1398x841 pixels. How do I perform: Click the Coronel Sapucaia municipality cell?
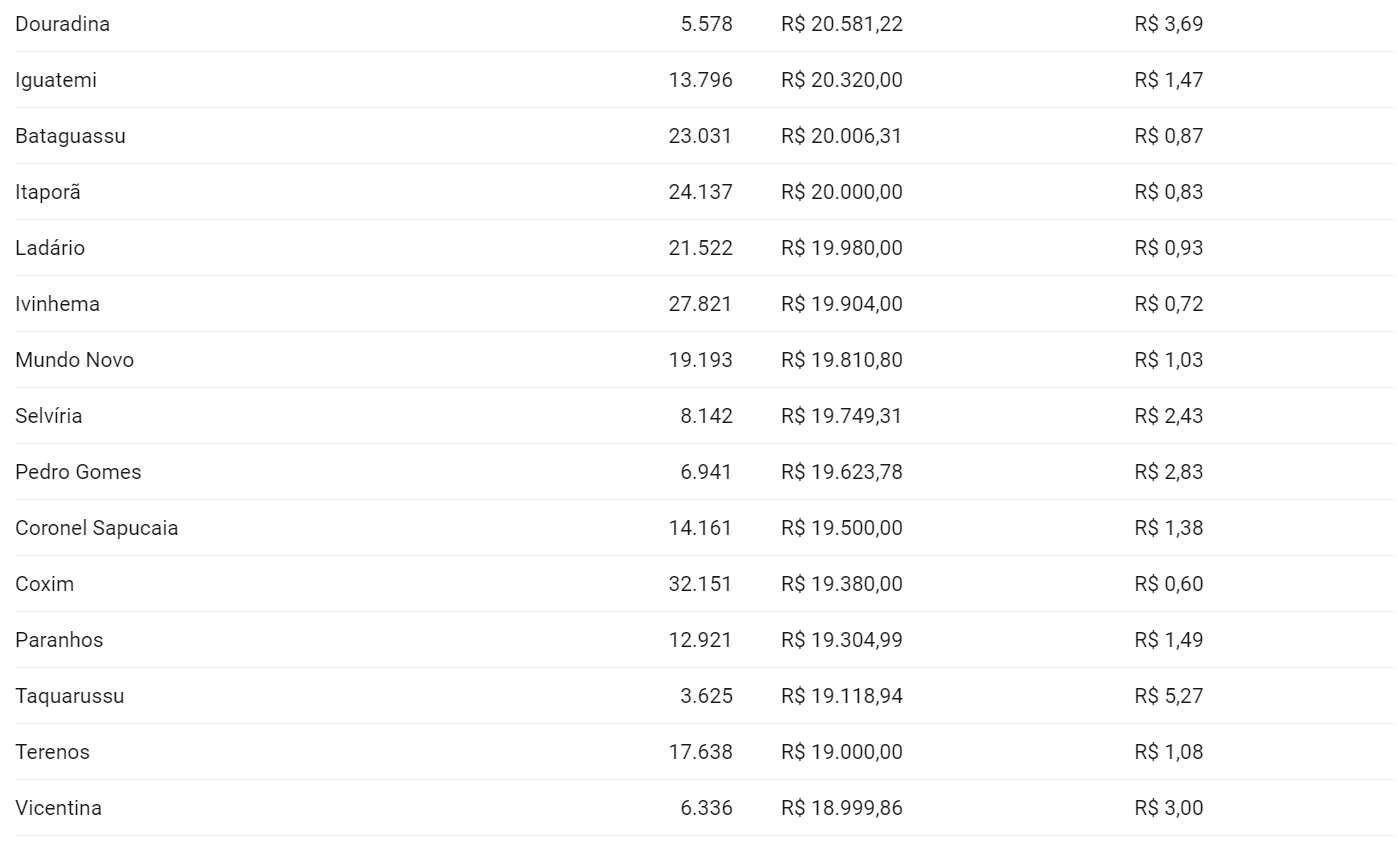click(97, 528)
